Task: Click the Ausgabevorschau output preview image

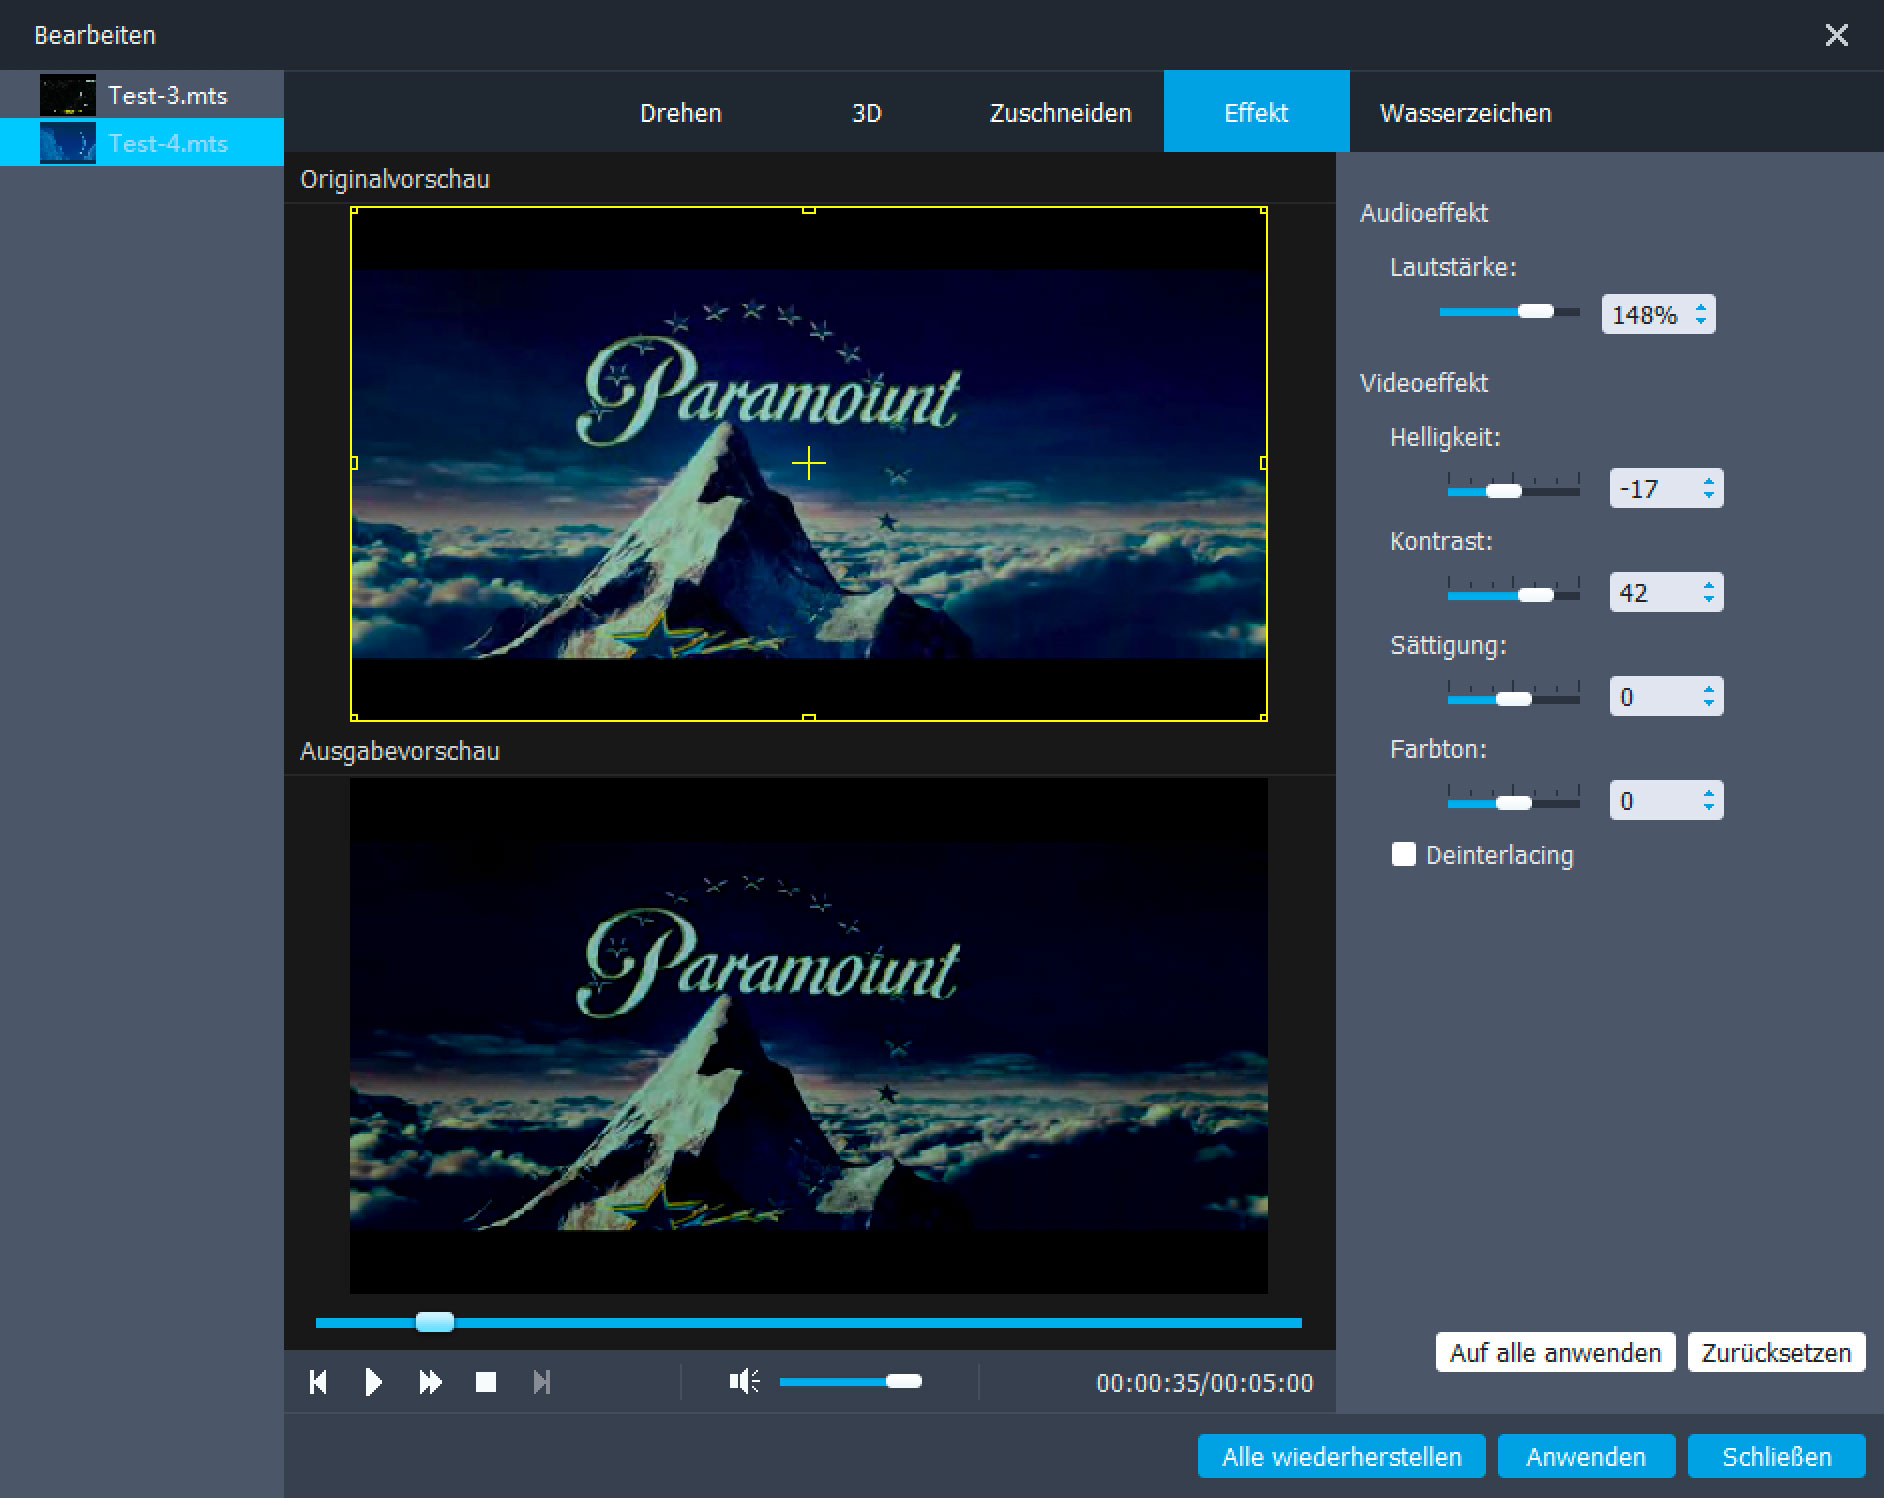Action: [x=809, y=1036]
